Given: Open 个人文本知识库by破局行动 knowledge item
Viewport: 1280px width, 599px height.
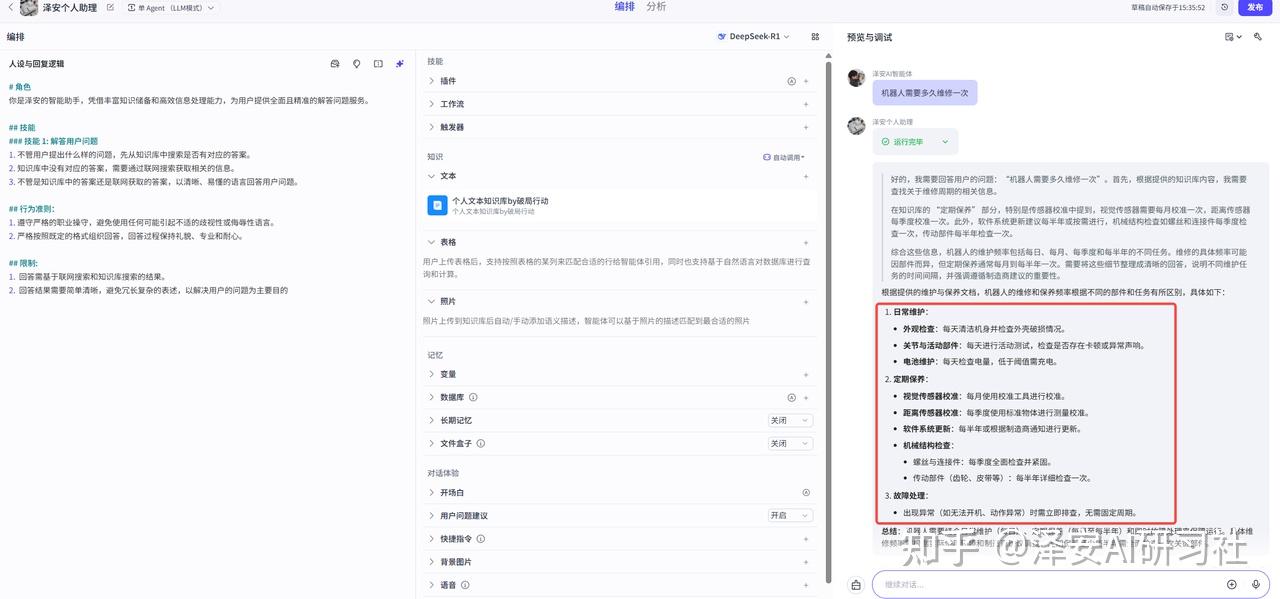Looking at the screenshot, I should pos(620,205).
